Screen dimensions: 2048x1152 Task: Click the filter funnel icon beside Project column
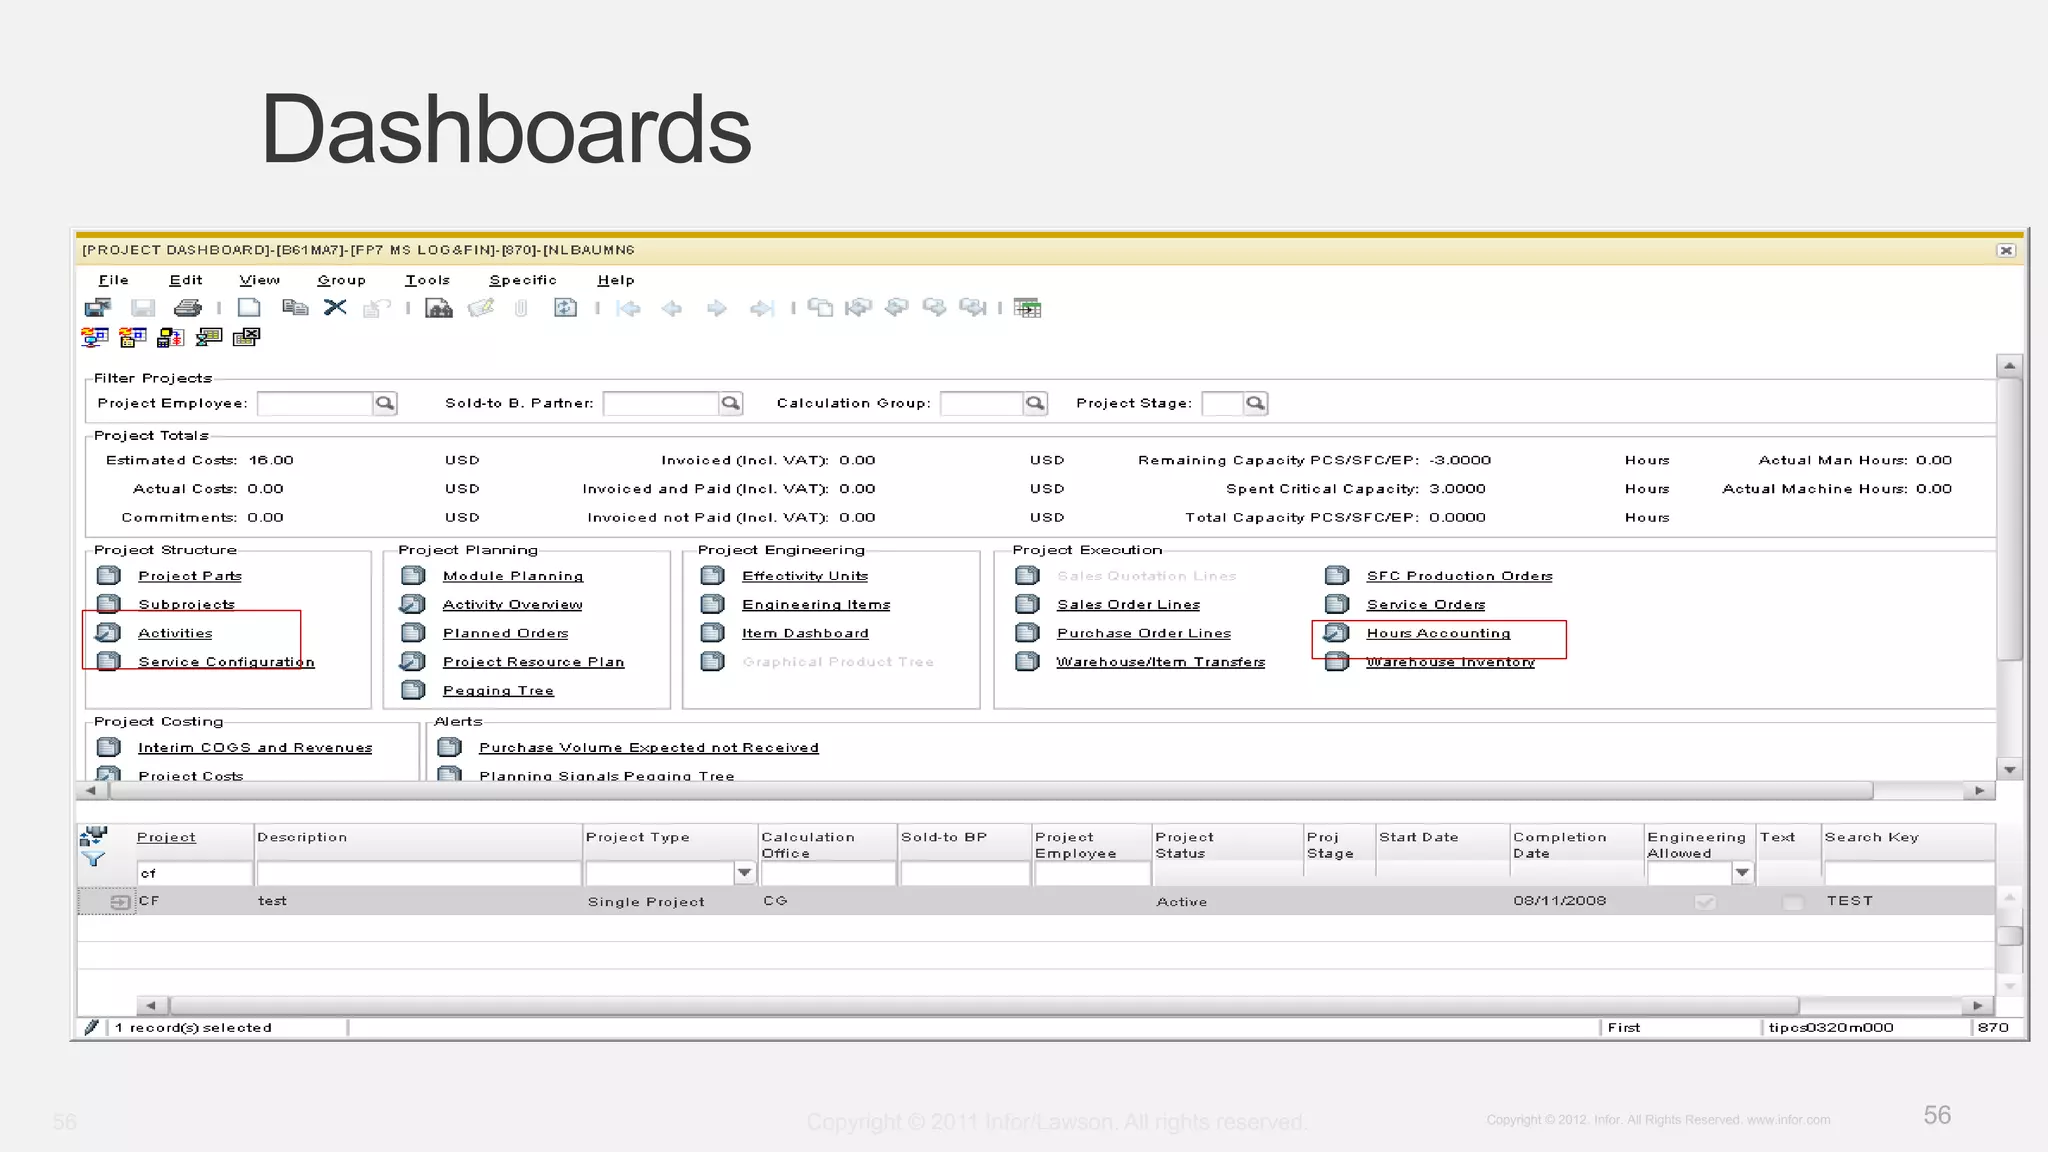[x=93, y=859]
